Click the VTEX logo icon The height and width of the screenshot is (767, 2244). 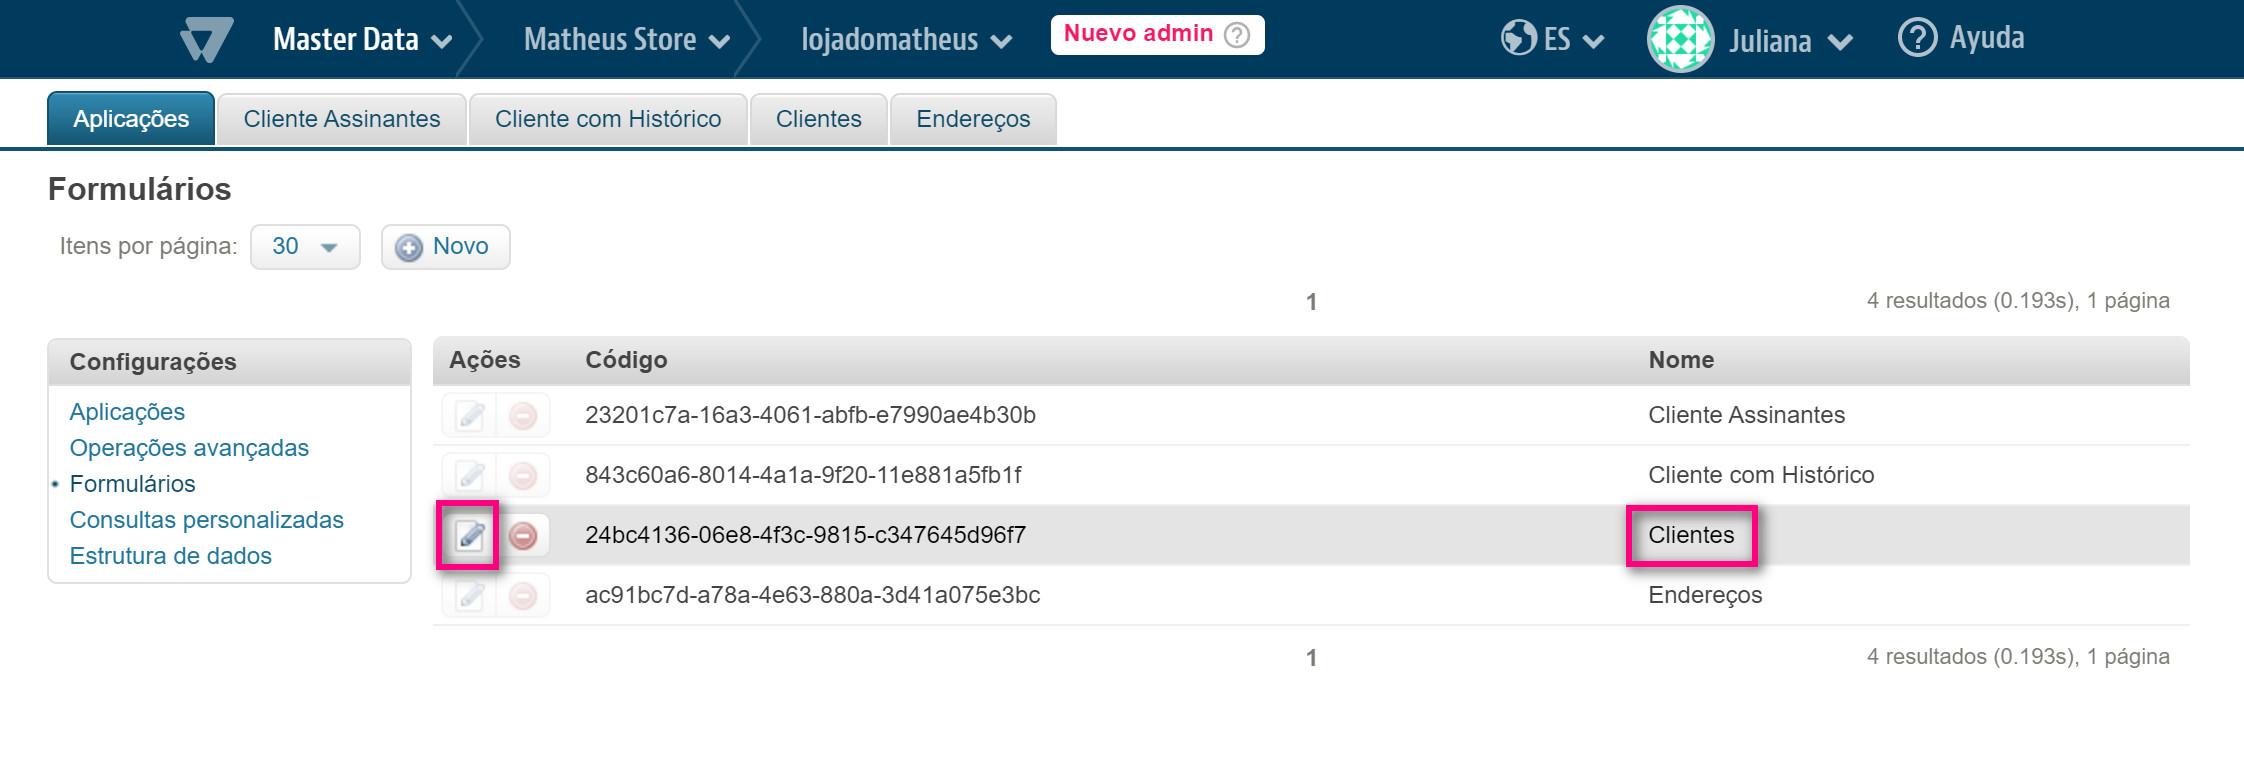click(x=206, y=40)
